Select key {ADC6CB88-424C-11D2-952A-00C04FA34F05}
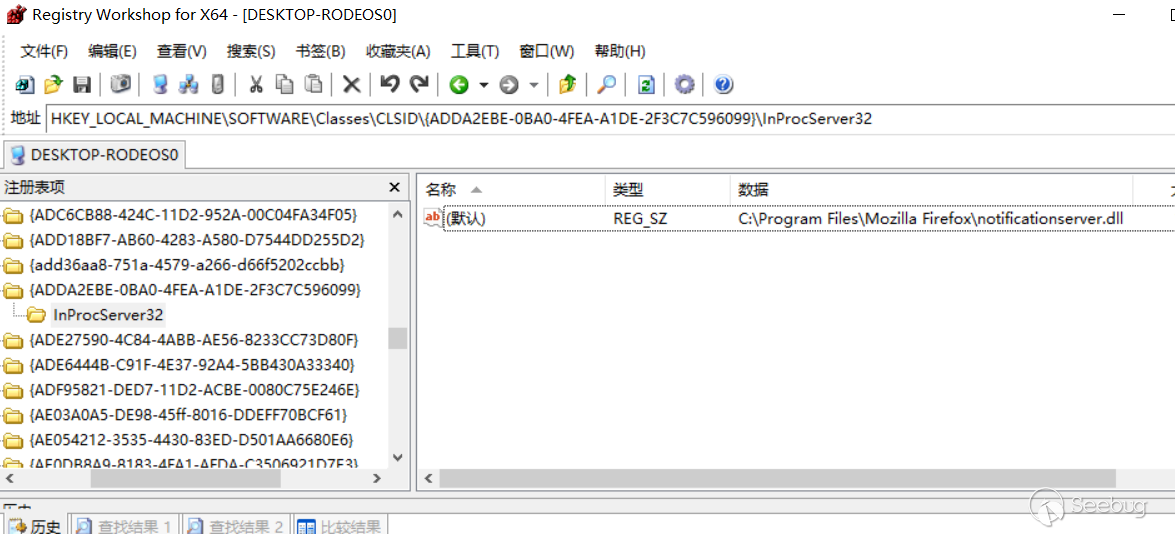The height and width of the screenshot is (534, 1175). click(x=192, y=216)
